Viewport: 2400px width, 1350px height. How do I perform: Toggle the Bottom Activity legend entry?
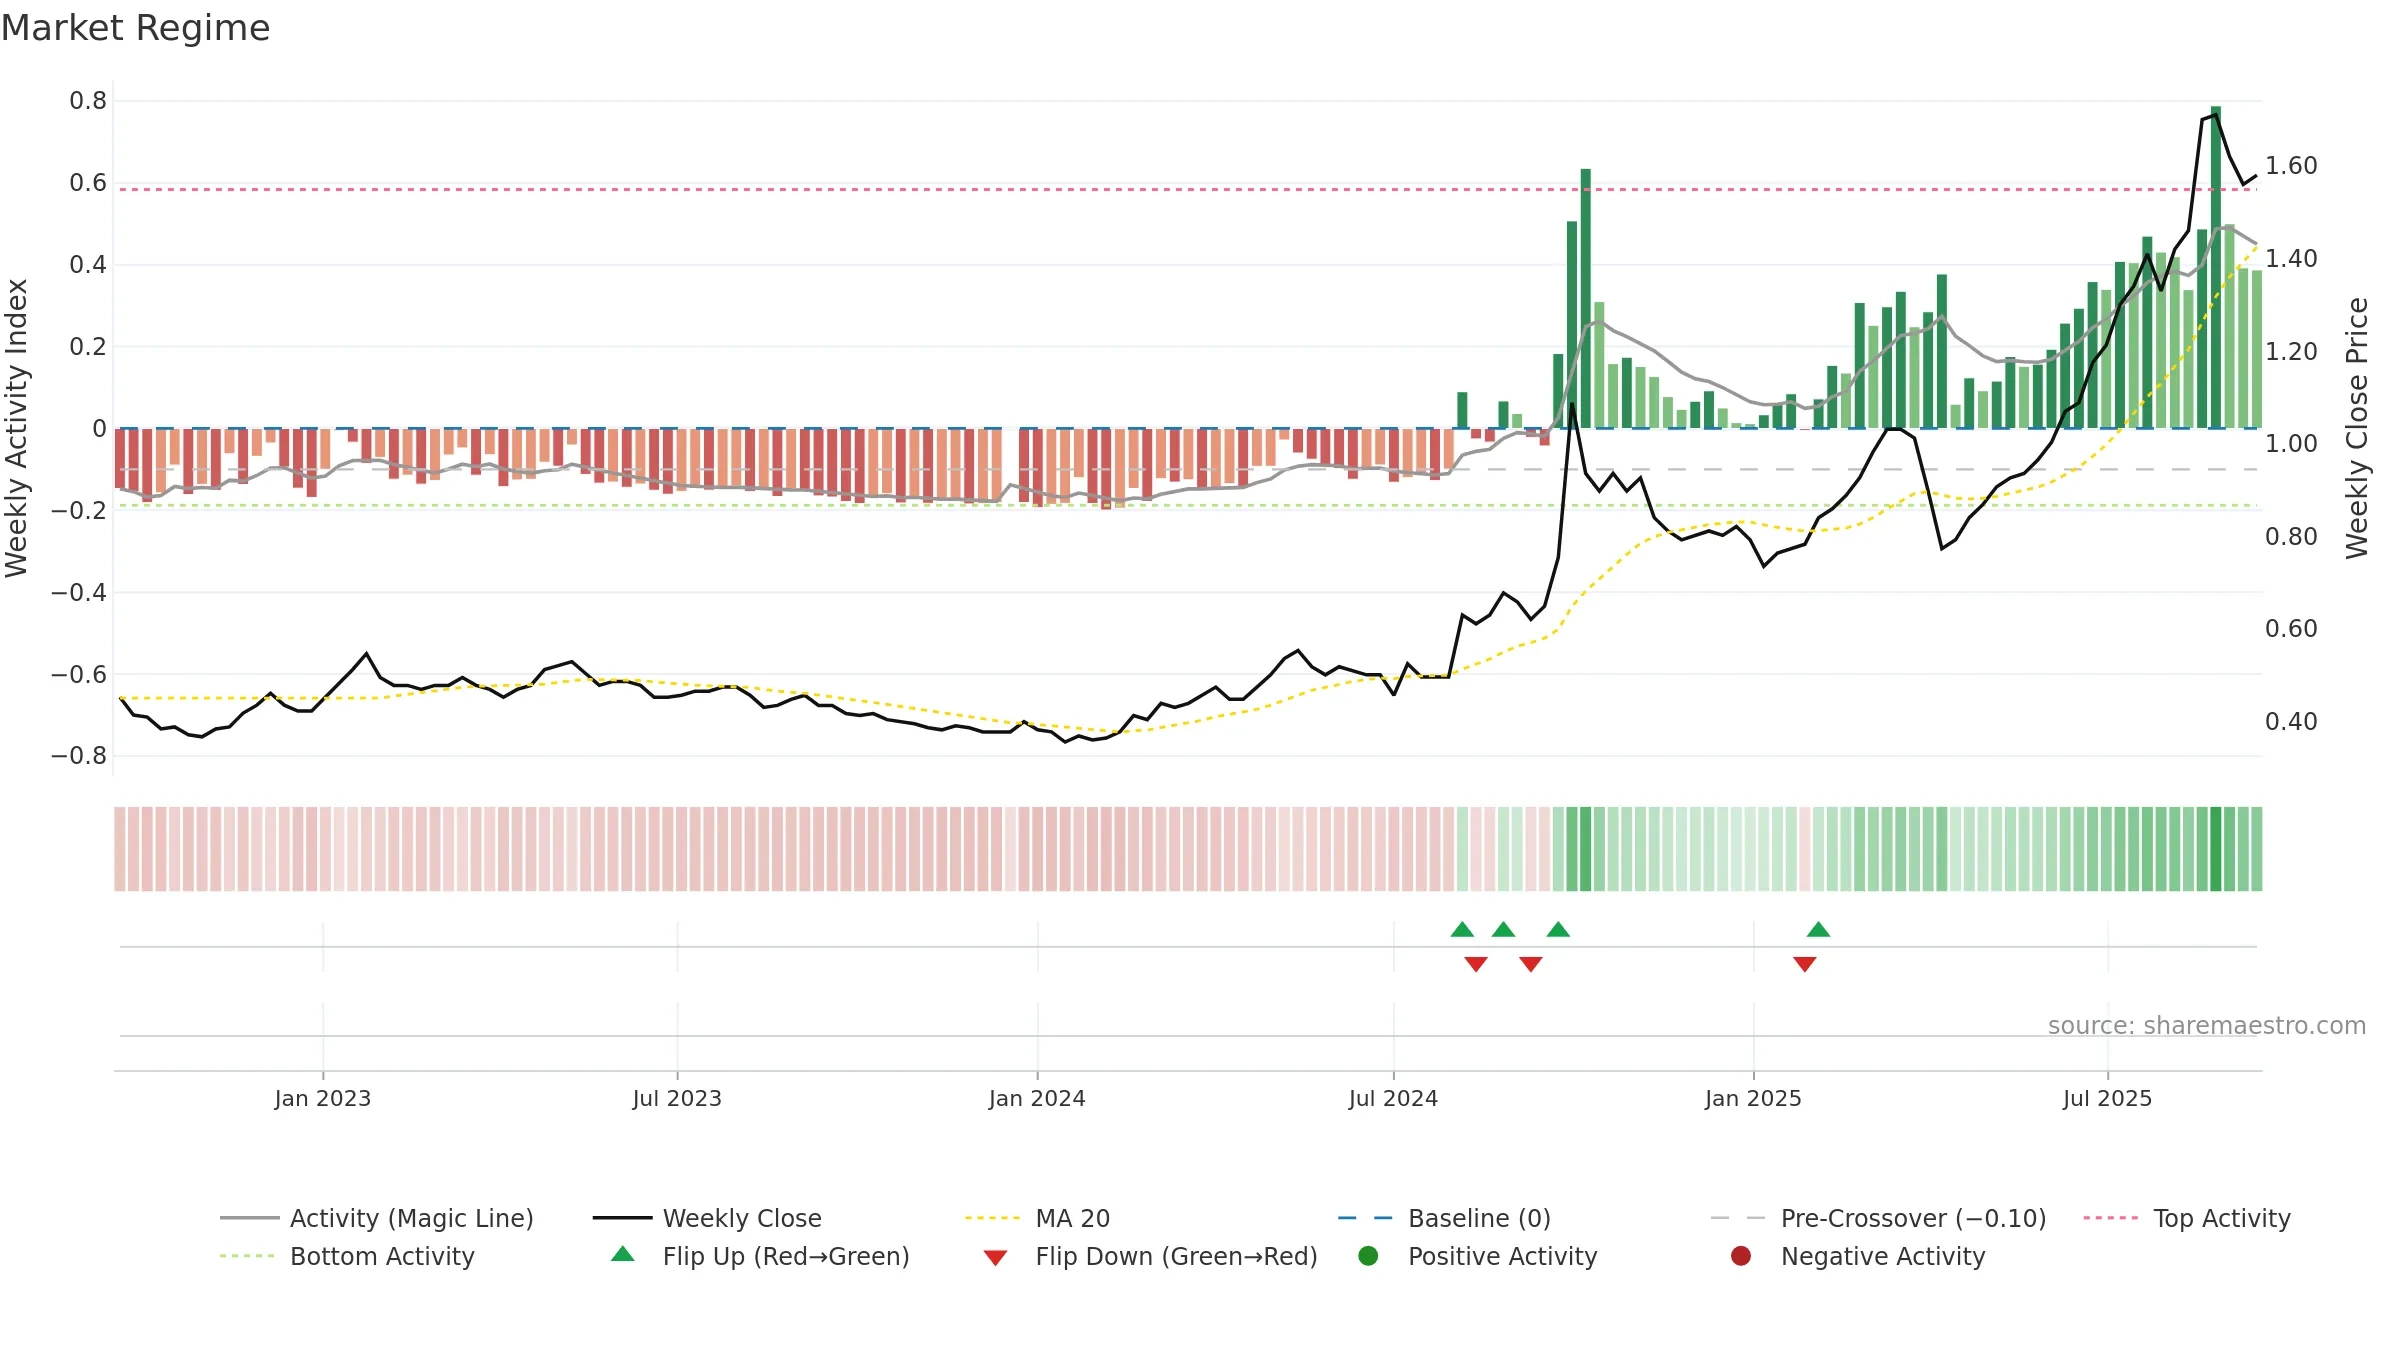click(x=347, y=1256)
